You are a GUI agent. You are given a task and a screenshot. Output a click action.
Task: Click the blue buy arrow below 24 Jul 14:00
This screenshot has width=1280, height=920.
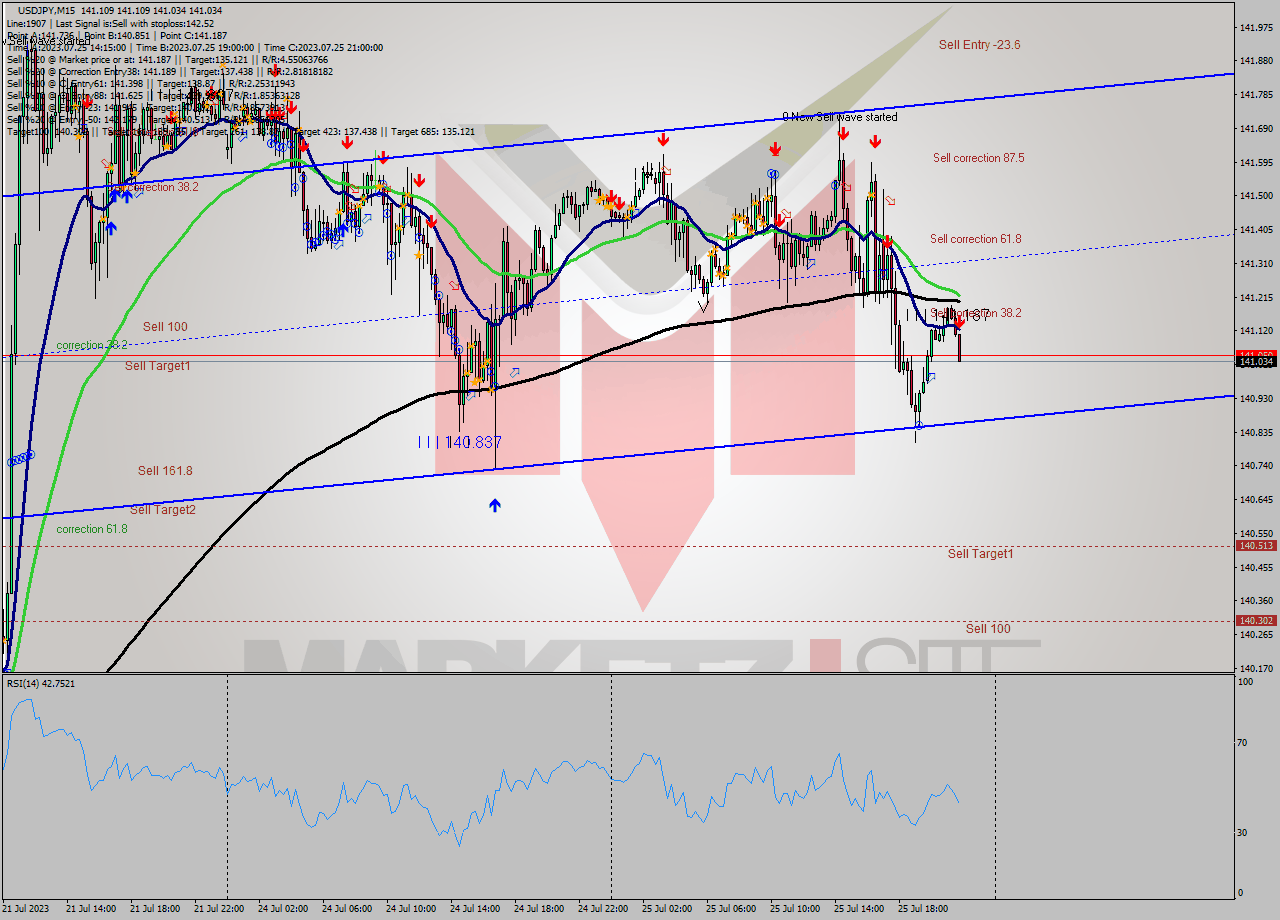494,505
